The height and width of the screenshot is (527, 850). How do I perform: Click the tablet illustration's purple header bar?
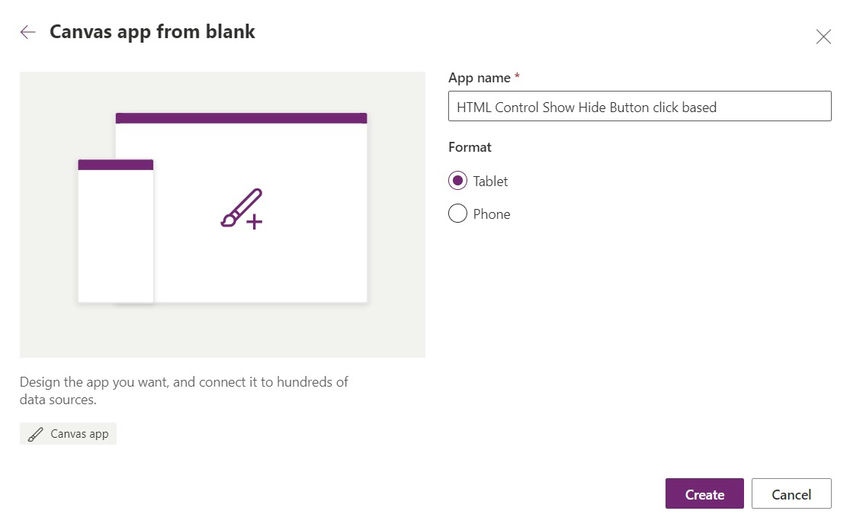pyautogui.click(x=241, y=118)
